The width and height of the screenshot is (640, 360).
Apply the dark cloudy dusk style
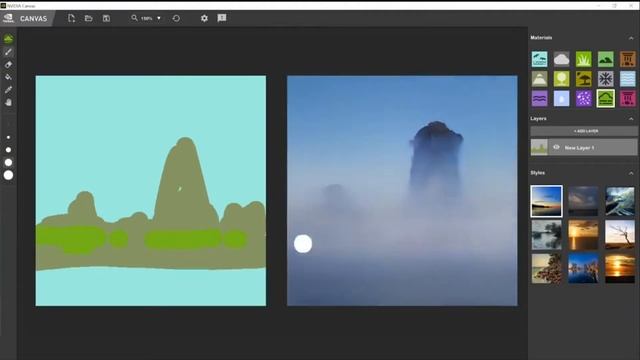(x=583, y=201)
